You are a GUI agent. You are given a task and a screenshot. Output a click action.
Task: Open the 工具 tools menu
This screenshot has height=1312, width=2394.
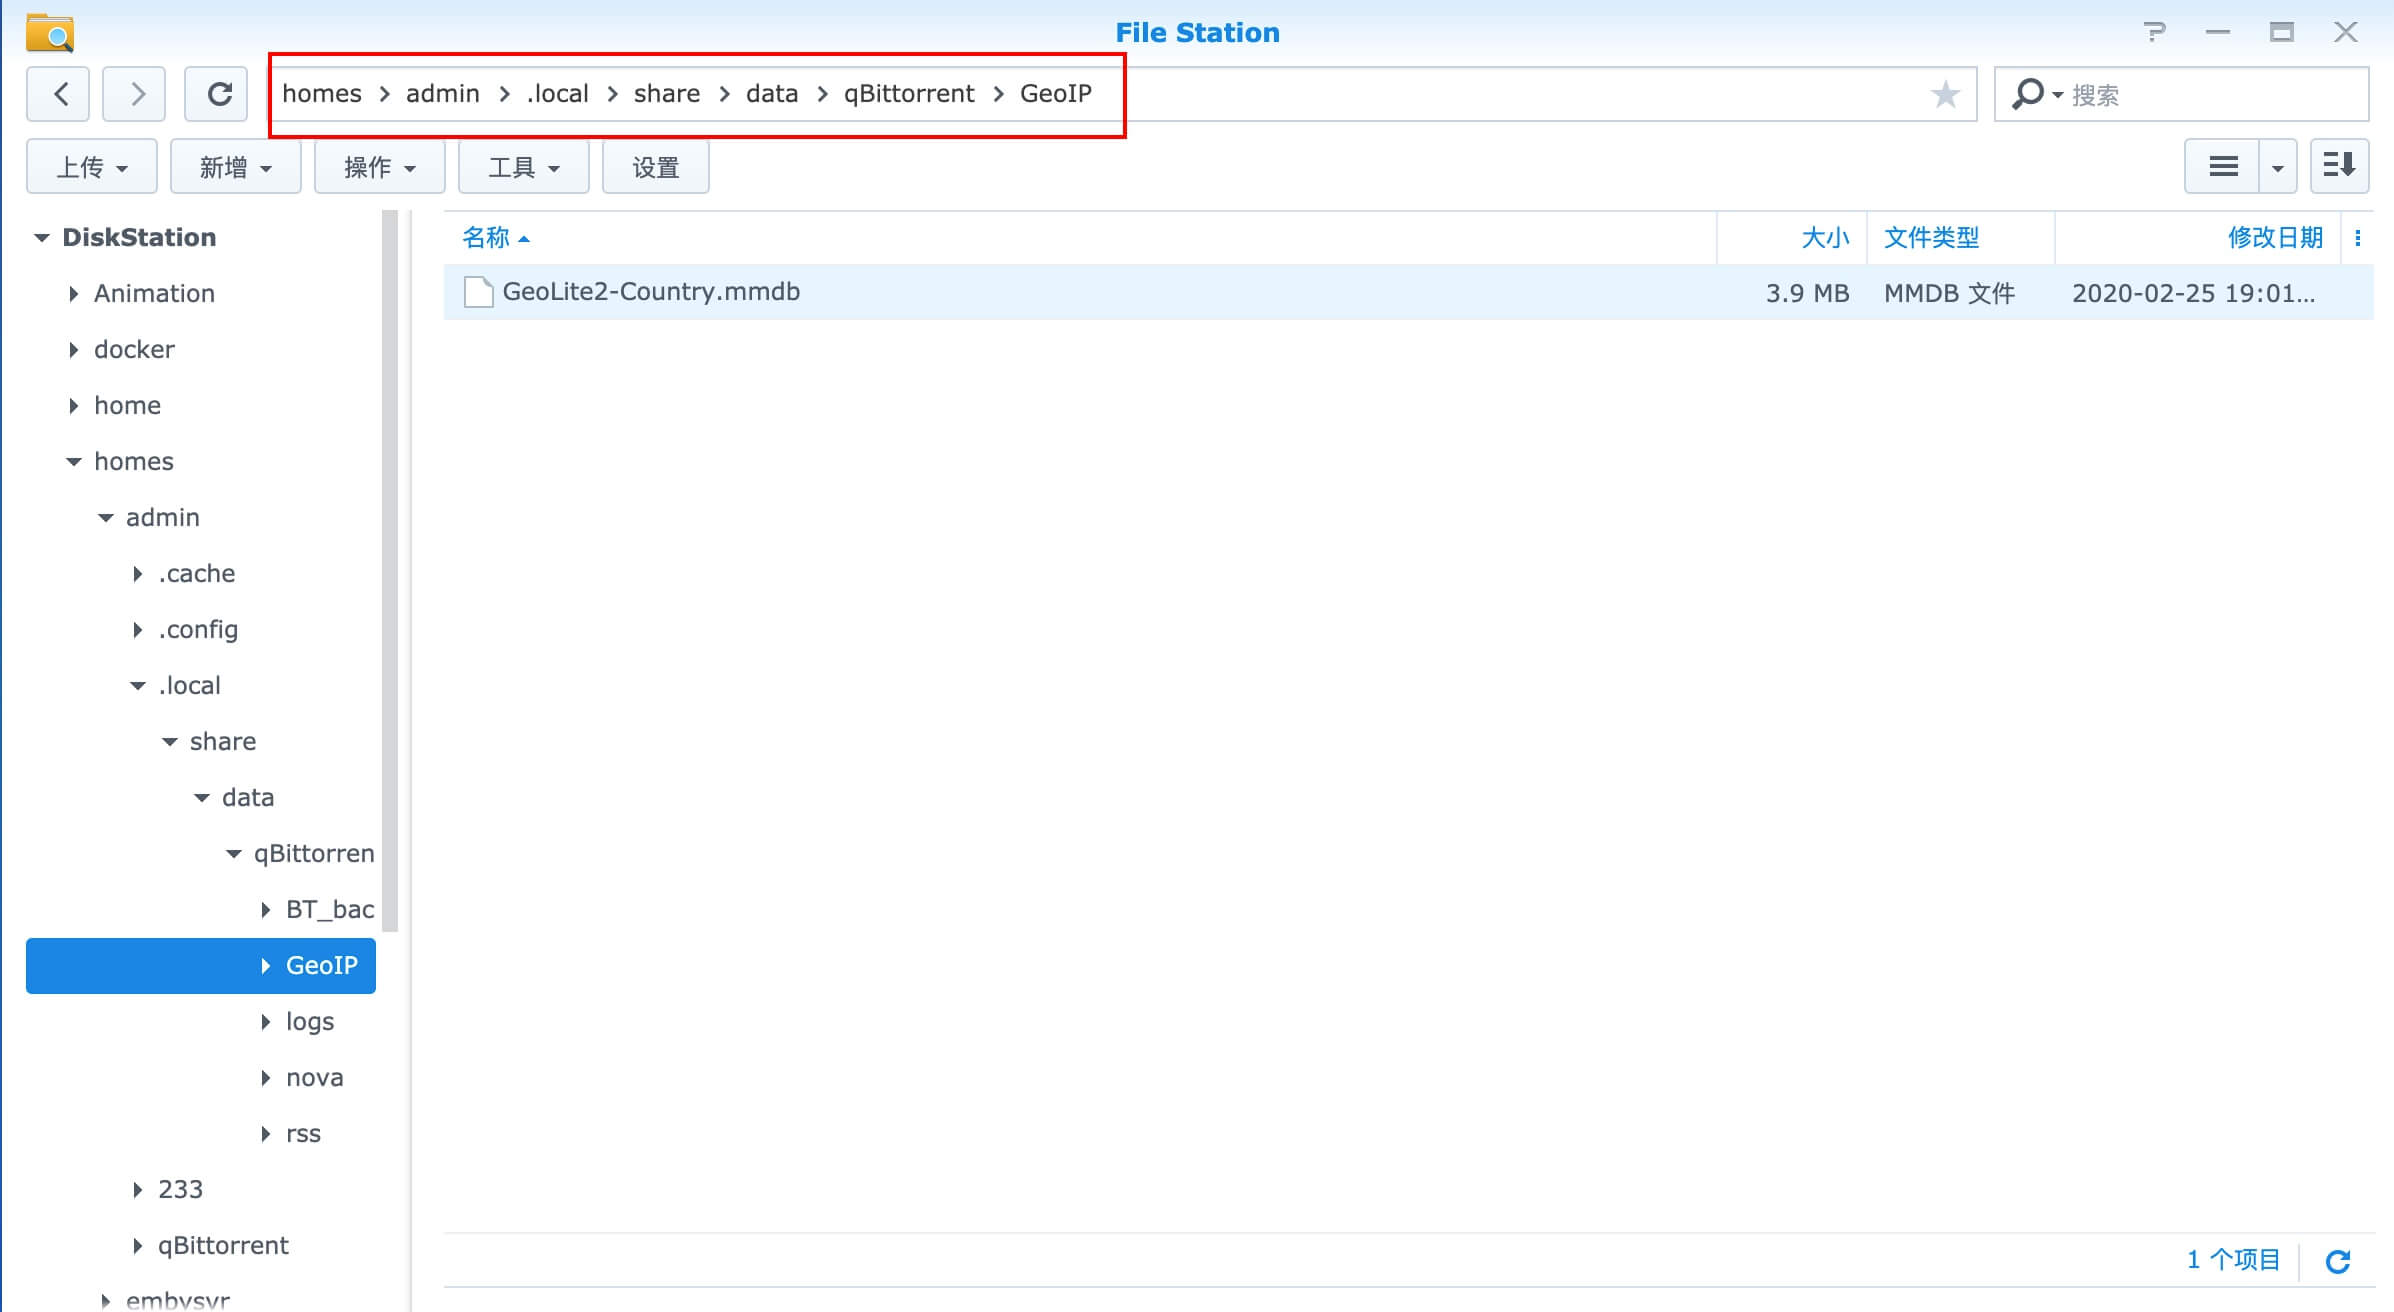pyautogui.click(x=523, y=167)
